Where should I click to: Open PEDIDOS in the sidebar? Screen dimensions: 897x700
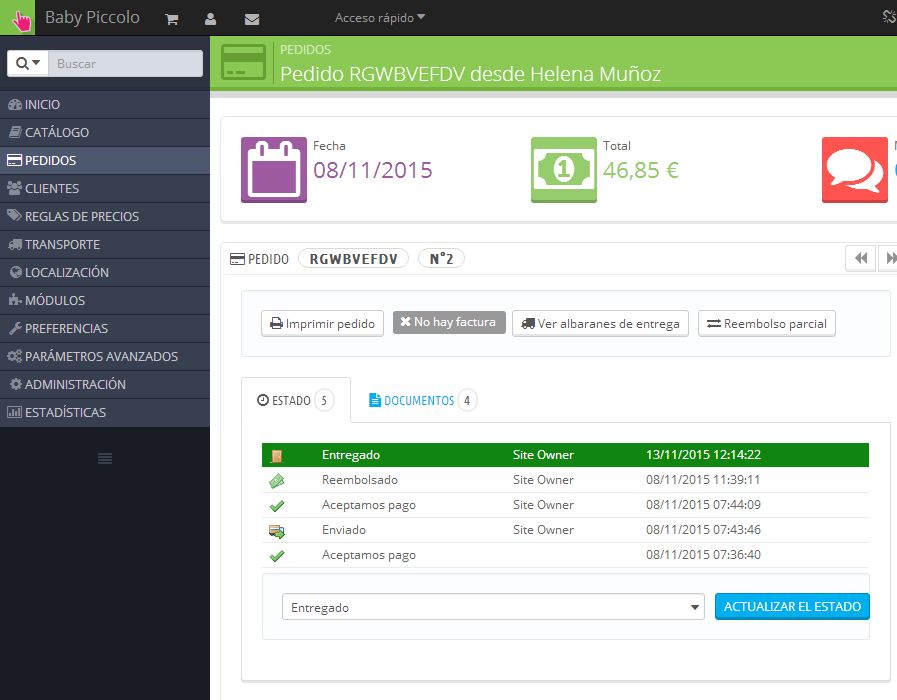tap(105, 161)
